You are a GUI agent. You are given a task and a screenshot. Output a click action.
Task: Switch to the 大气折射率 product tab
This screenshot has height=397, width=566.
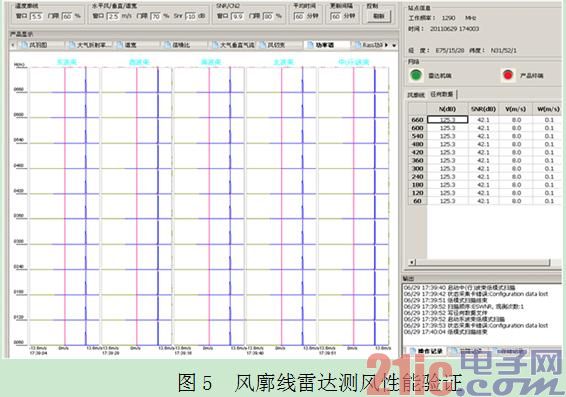click(90, 45)
